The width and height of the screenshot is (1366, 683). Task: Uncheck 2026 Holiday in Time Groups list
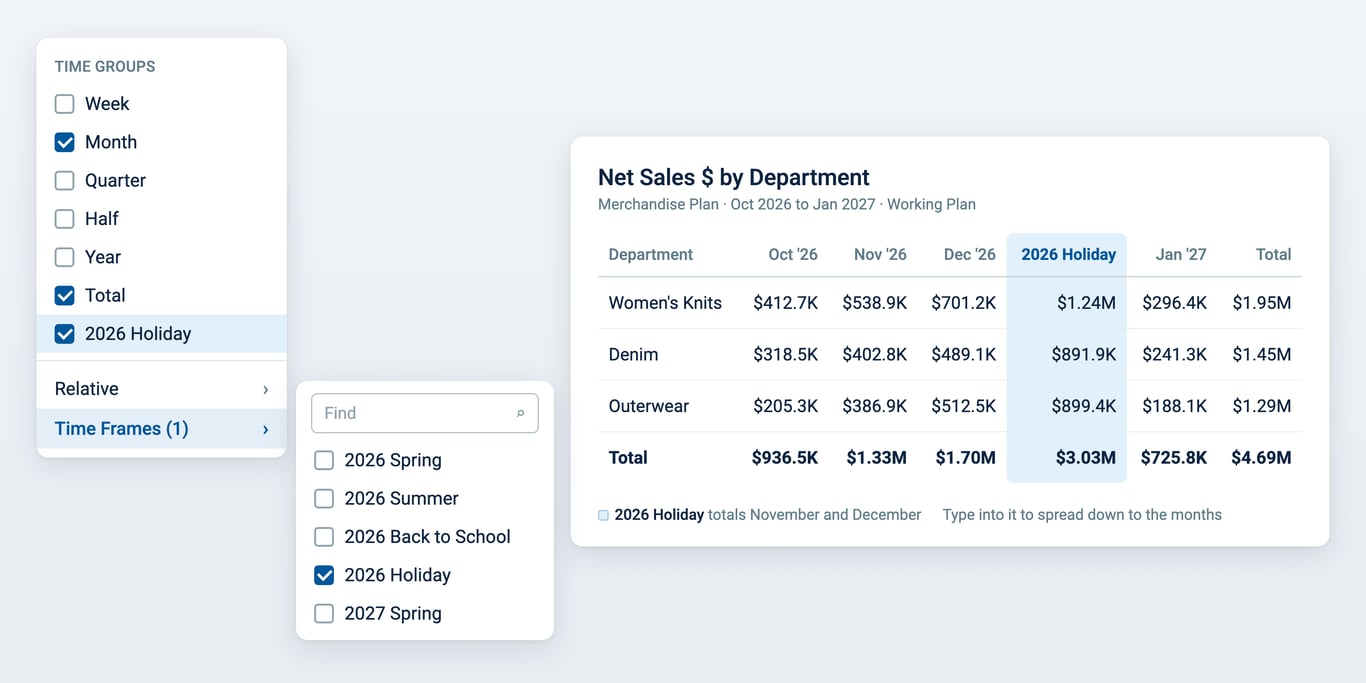pyautogui.click(x=64, y=334)
